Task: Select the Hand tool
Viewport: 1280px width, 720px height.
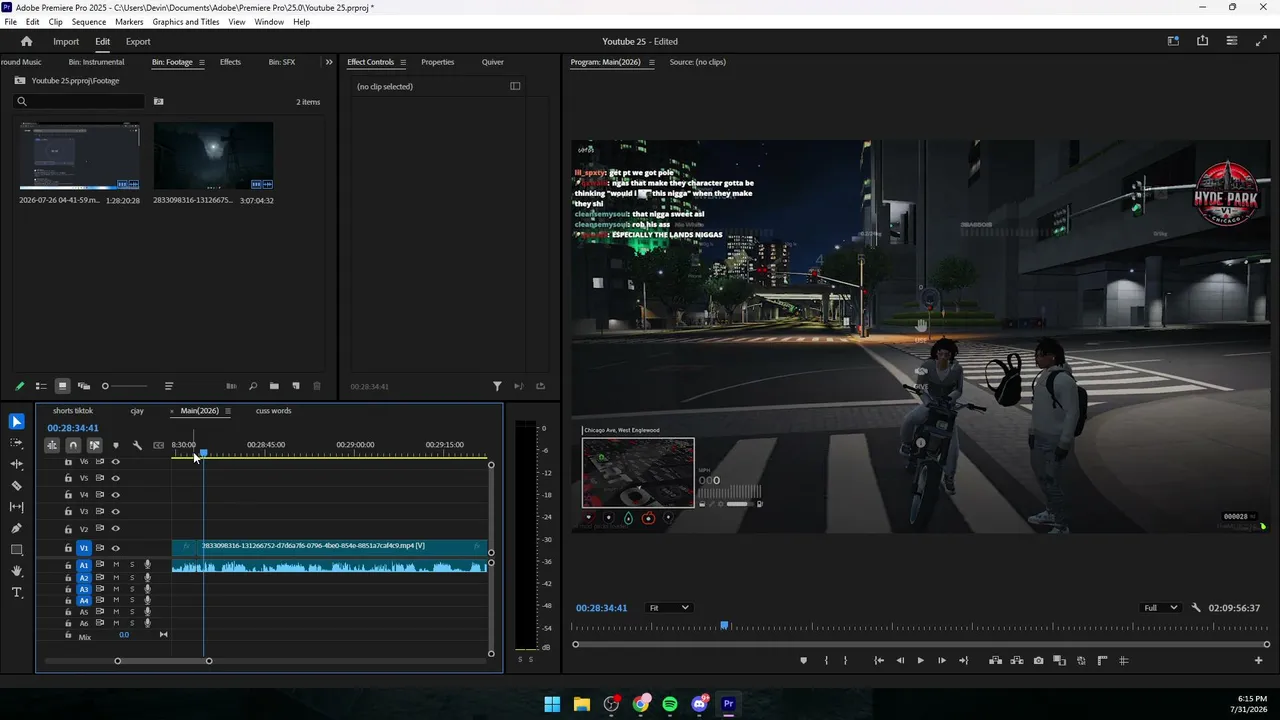Action: pos(16,571)
